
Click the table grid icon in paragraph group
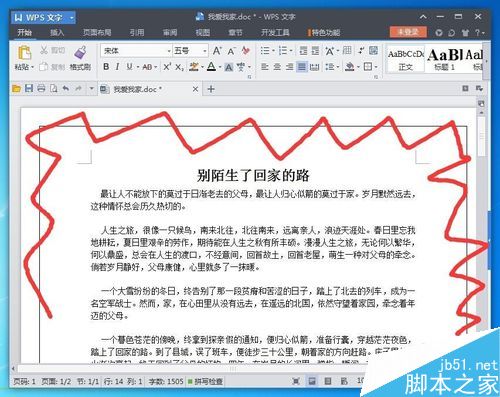pyautogui.click(x=347, y=51)
